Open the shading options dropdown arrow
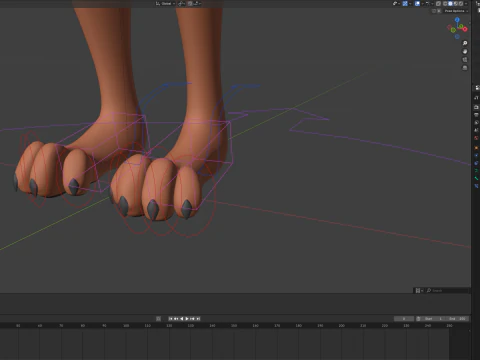The height and width of the screenshot is (360, 480). 466,4
